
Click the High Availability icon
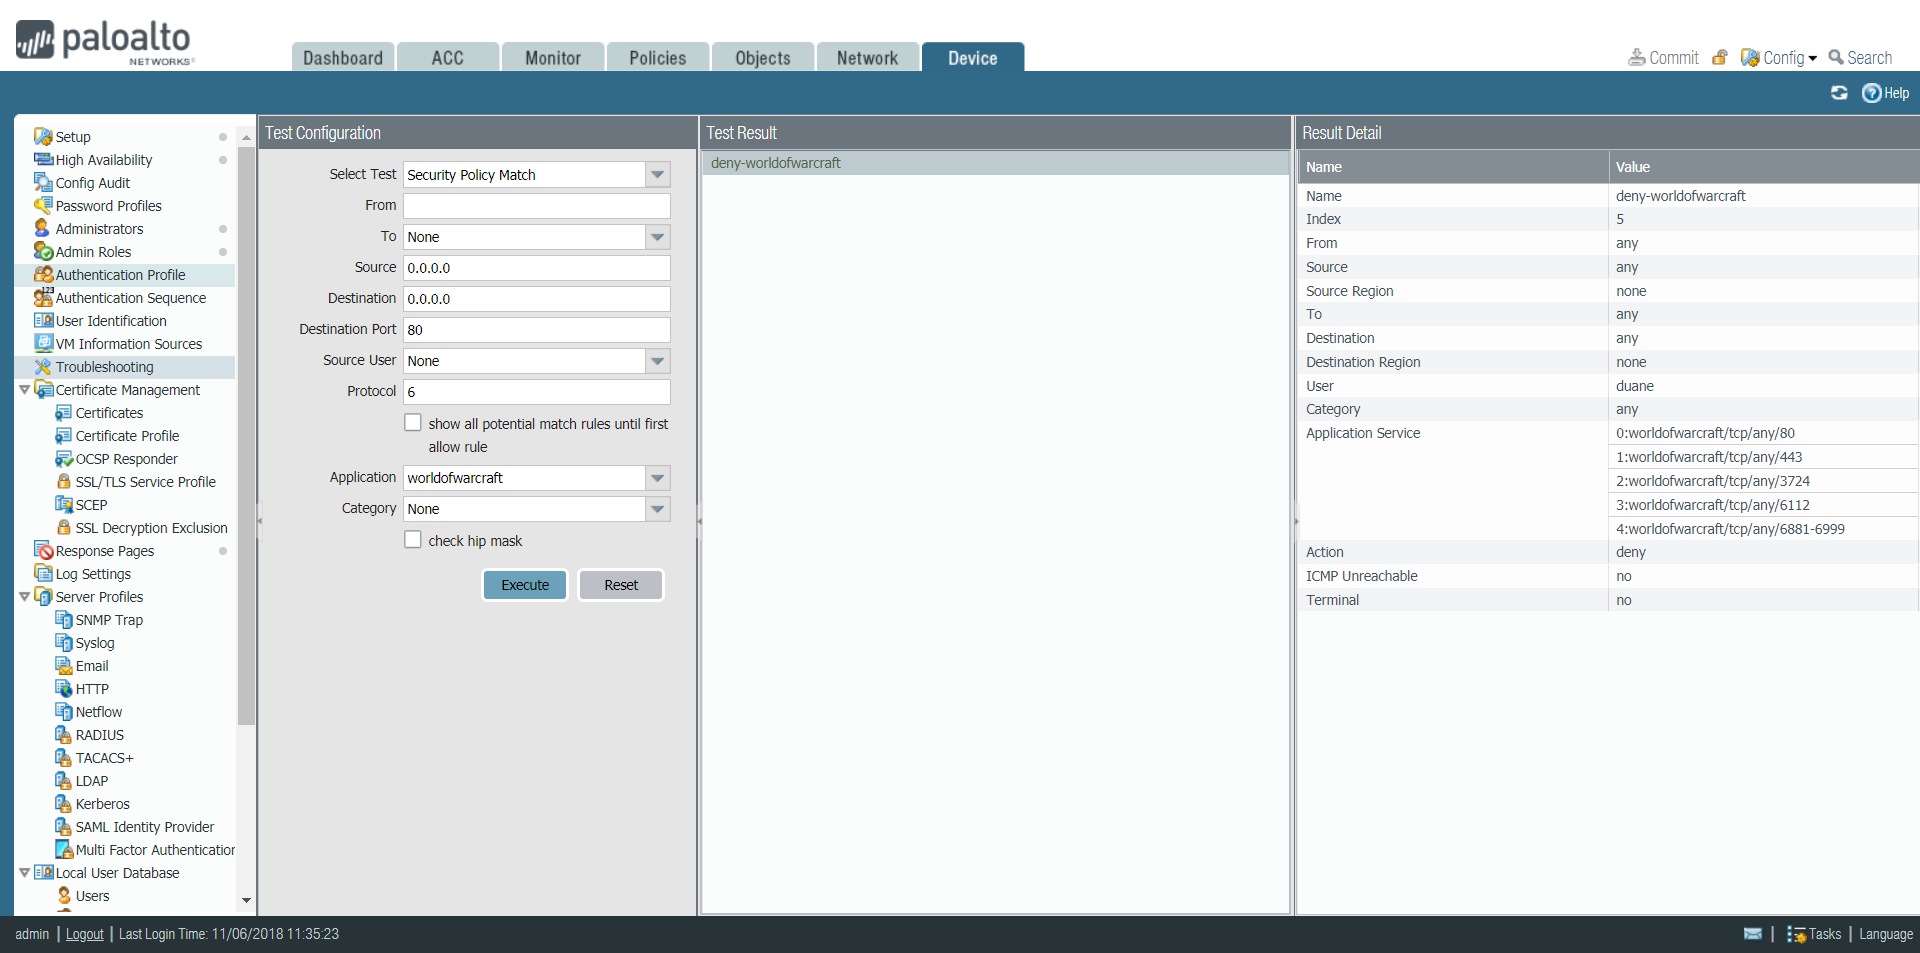tap(43, 159)
